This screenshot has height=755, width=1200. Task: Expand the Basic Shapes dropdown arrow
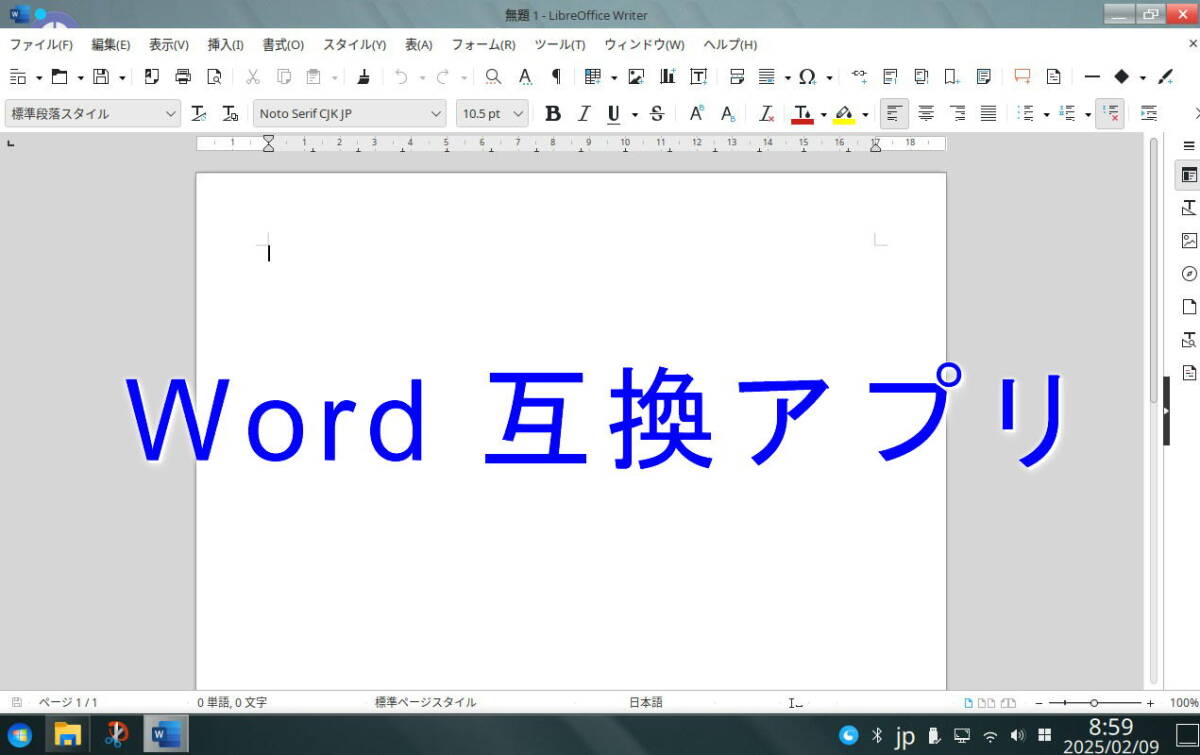pos(1142,77)
